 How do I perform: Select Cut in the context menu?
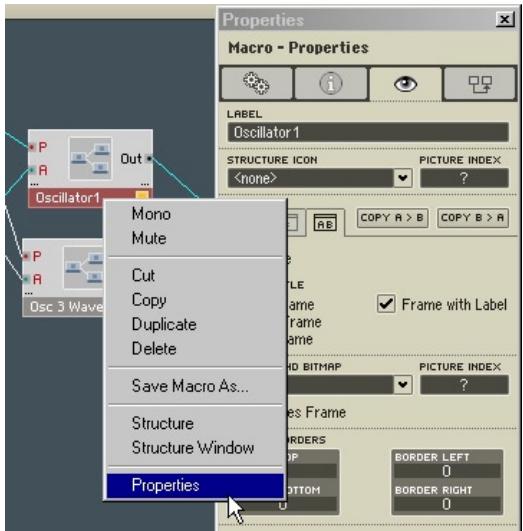pos(195,275)
